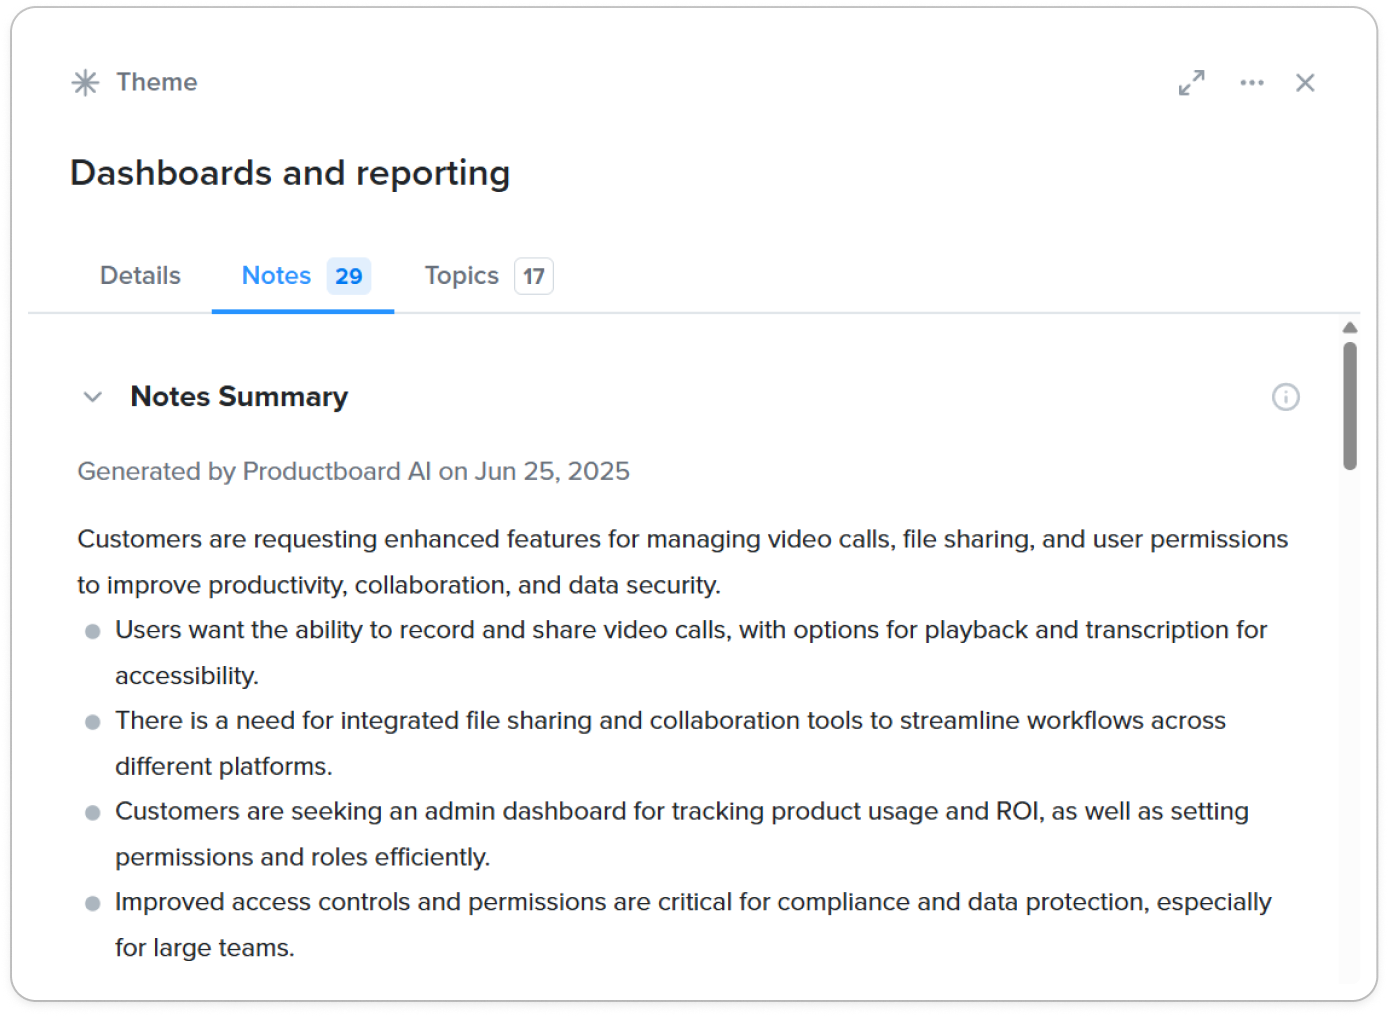1389x1016 pixels.
Task: Expand the panel to full screen
Action: pos(1191,83)
